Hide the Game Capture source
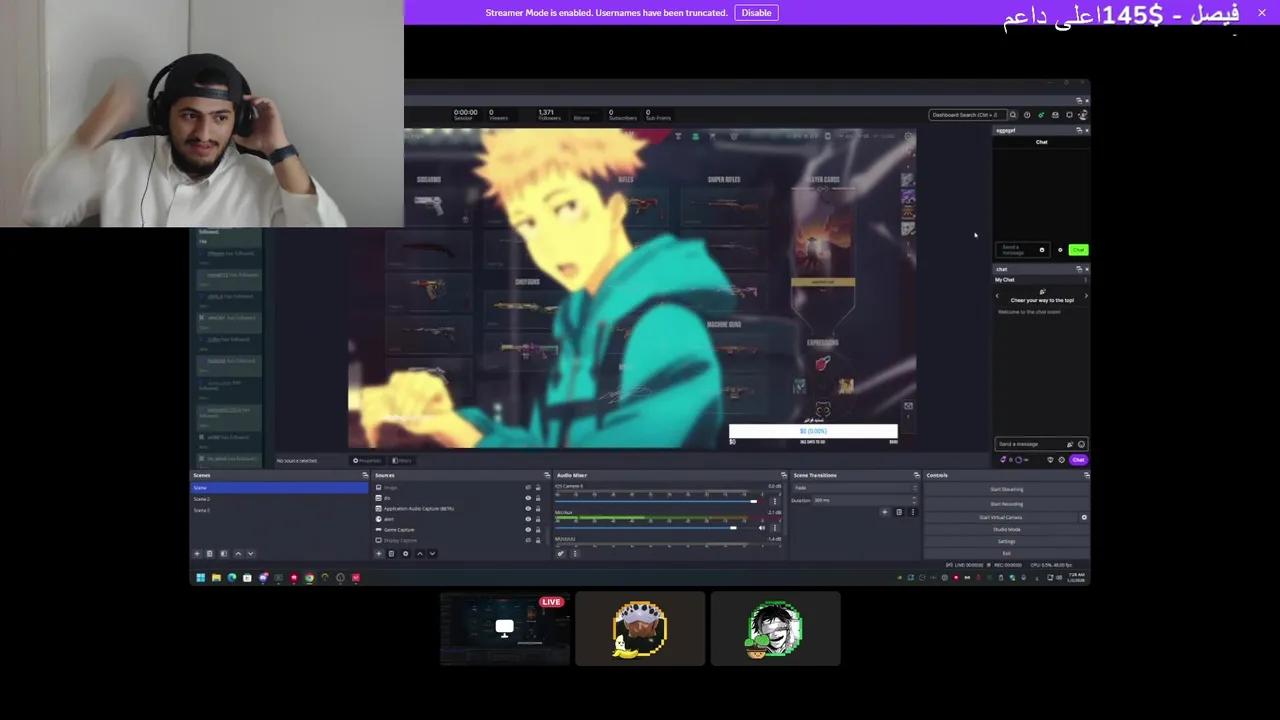This screenshot has height=720, width=1280. click(528, 530)
